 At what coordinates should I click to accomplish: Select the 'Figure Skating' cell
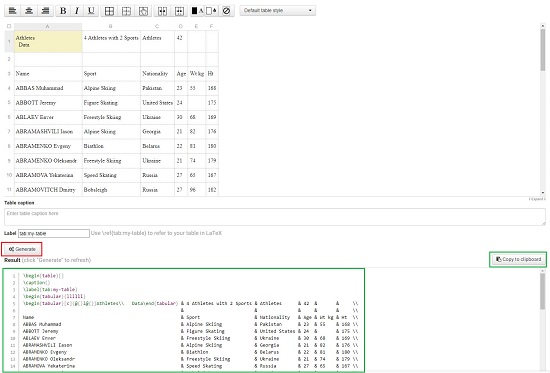[x=111, y=103]
